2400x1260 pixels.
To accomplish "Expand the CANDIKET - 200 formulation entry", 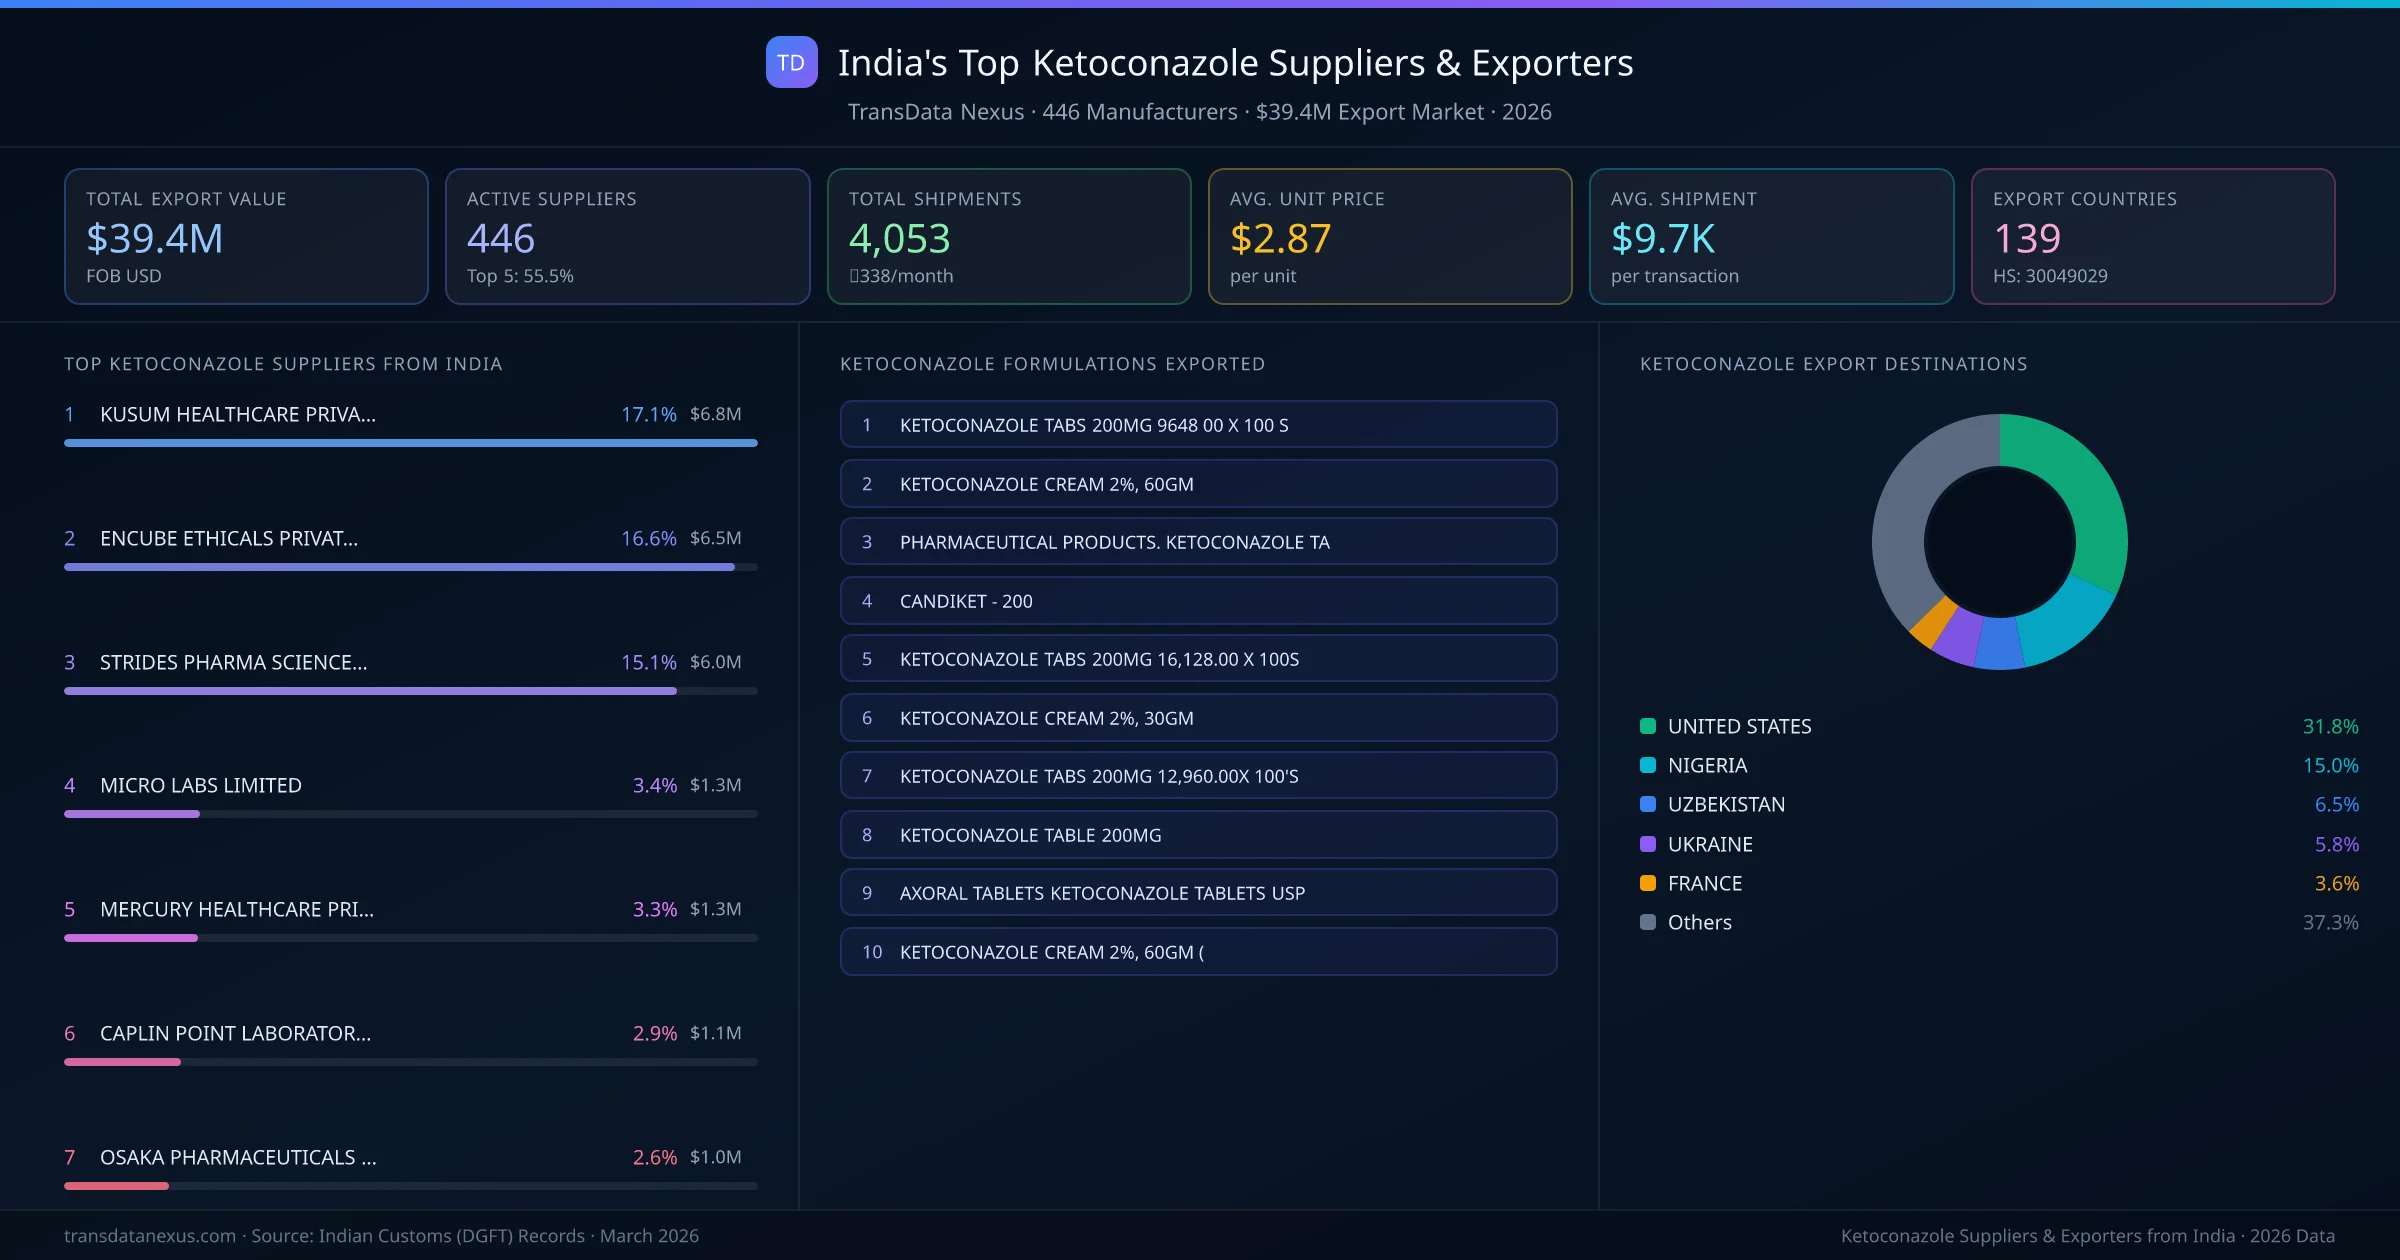I will [x=1198, y=601].
